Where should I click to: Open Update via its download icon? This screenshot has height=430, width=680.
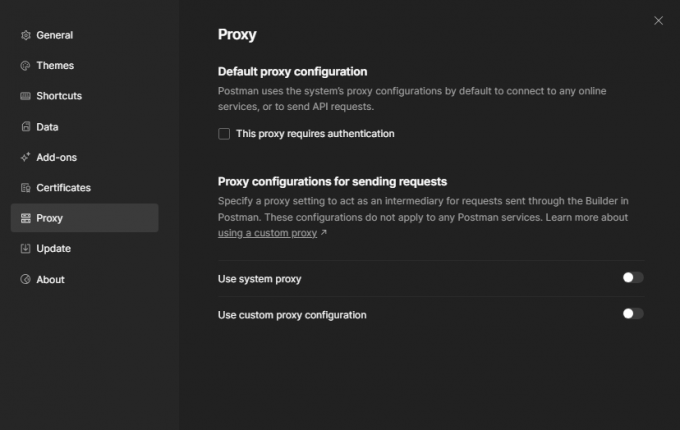[26, 248]
